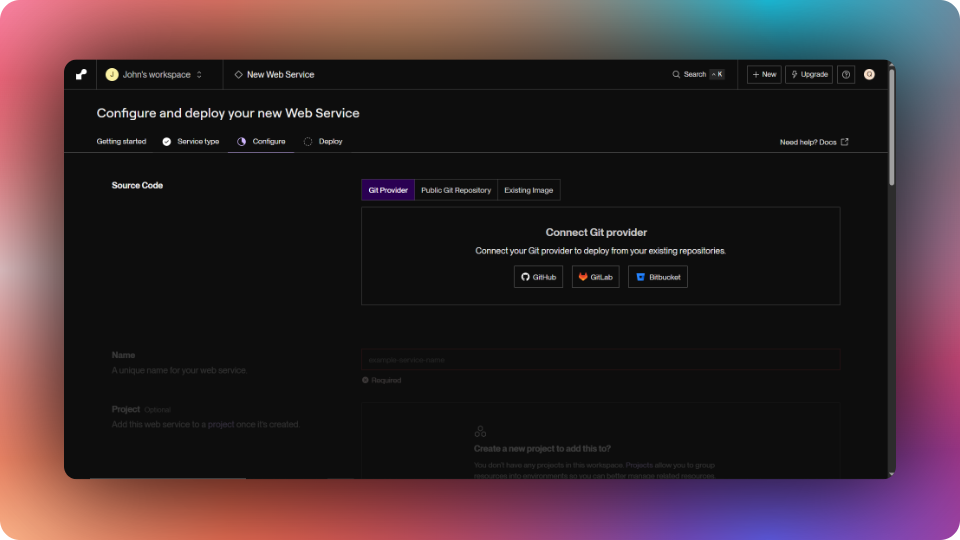Open John's workspace switcher dropdown
This screenshot has width=960, height=540.
154,75
